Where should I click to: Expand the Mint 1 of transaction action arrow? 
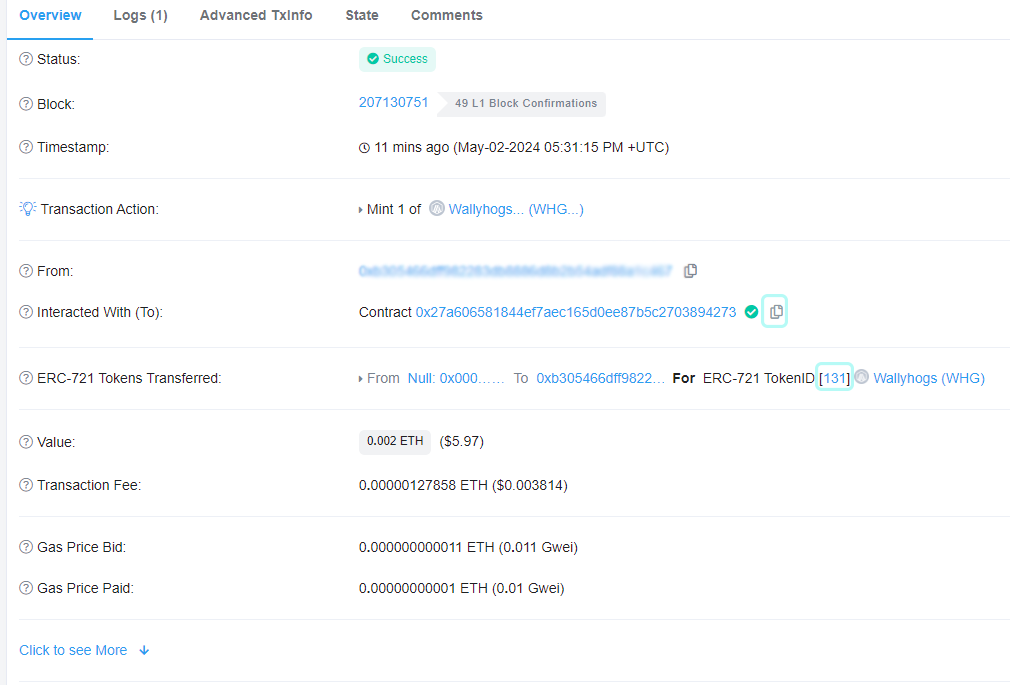(x=360, y=208)
